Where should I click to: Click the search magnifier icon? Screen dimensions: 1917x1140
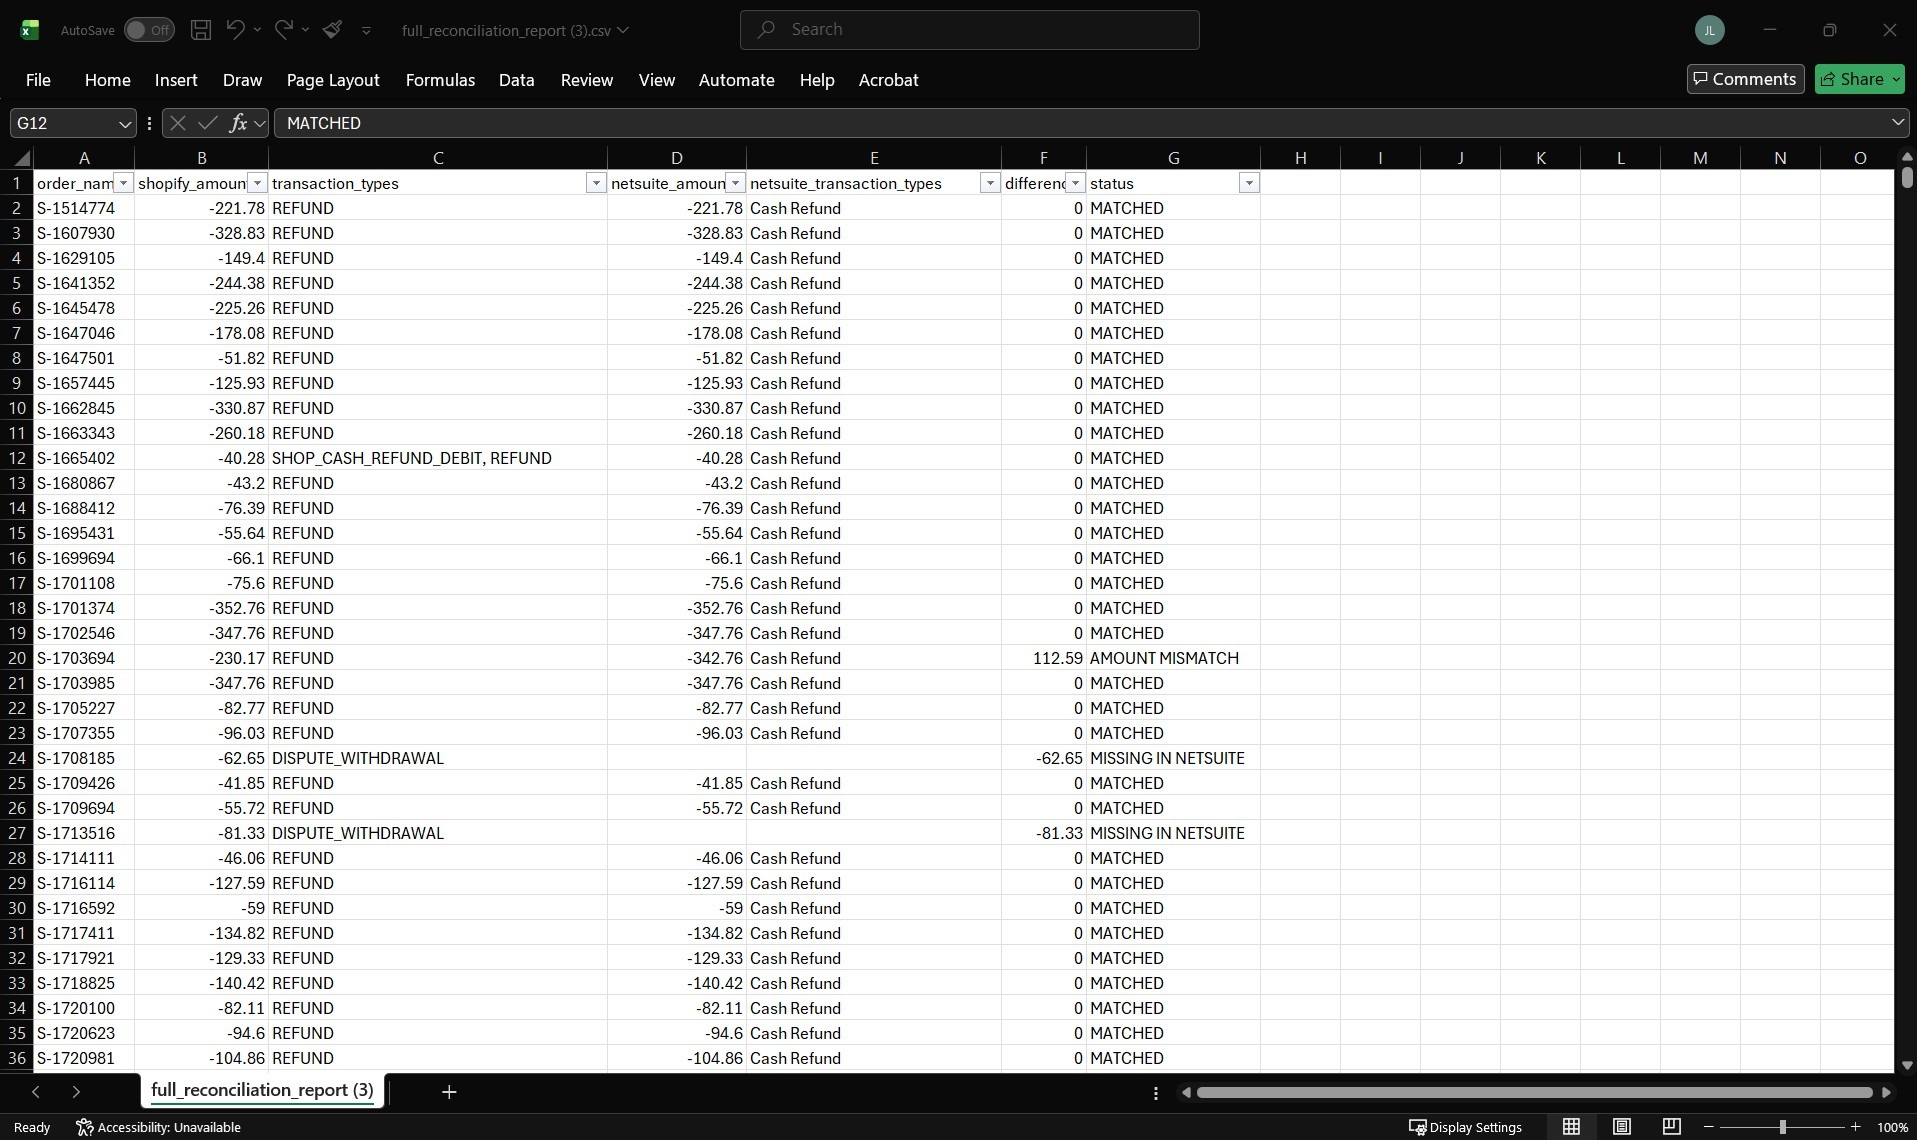coord(764,30)
